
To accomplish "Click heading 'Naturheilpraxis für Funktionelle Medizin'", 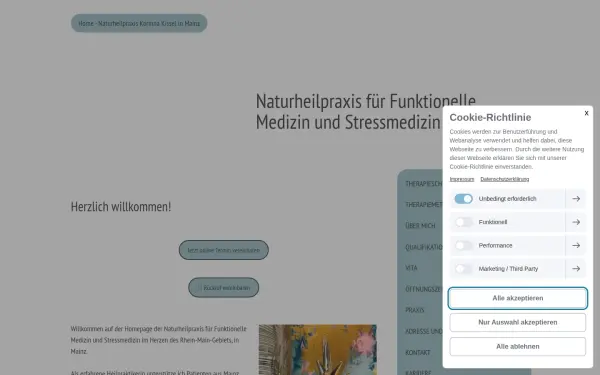I will [x=365, y=112].
